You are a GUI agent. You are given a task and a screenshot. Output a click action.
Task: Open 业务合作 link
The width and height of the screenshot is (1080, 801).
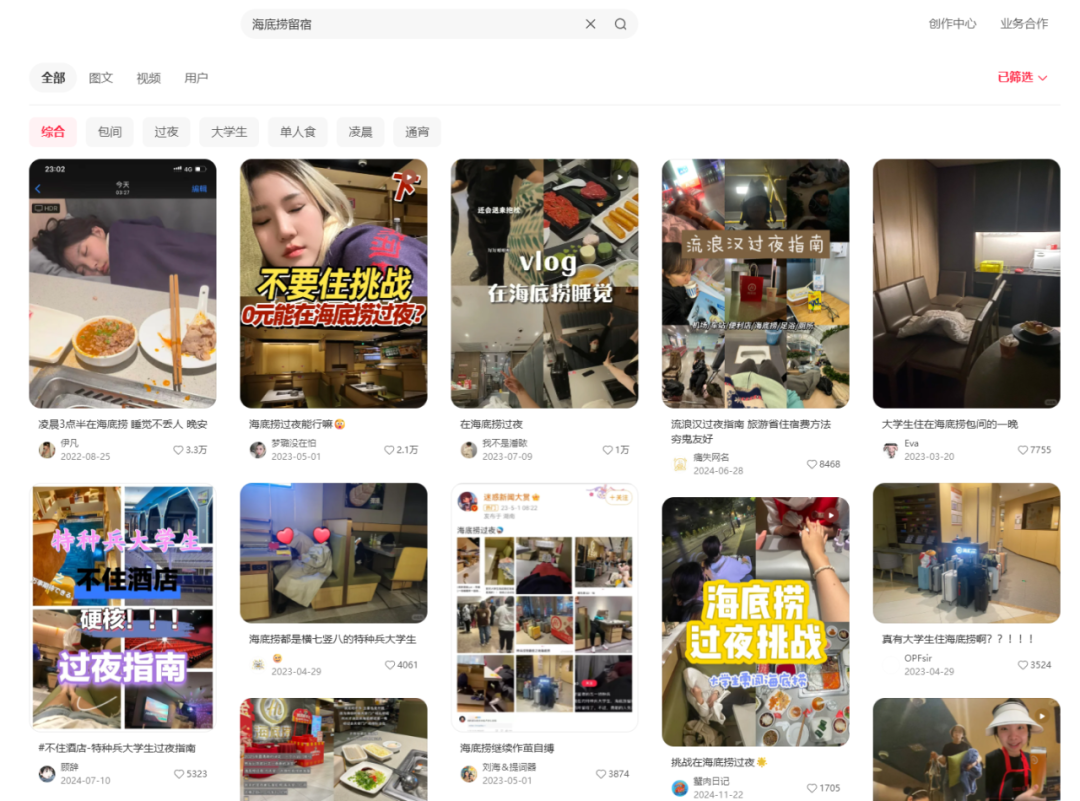coord(1024,23)
